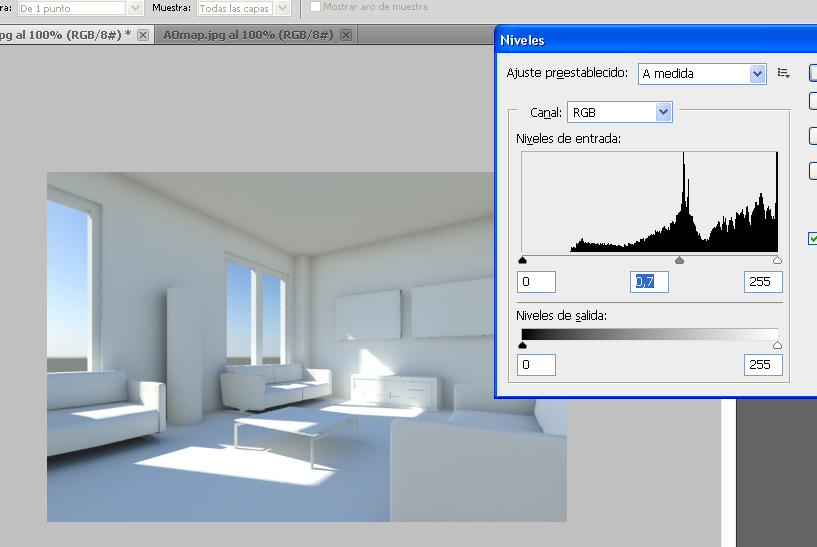The width and height of the screenshot is (817, 547).
Task: Click the input midtone gray slider
Action: click(679, 260)
